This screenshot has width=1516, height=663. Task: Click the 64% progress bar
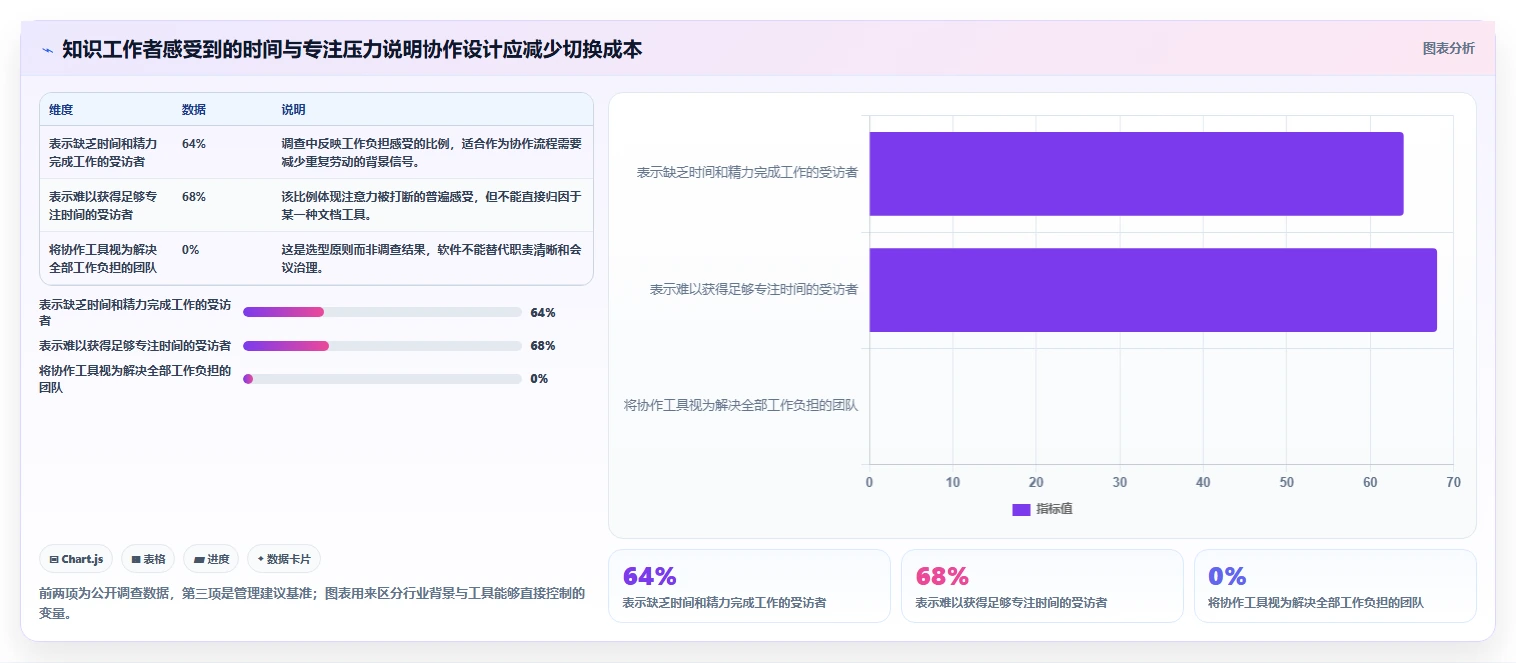click(382, 312)
